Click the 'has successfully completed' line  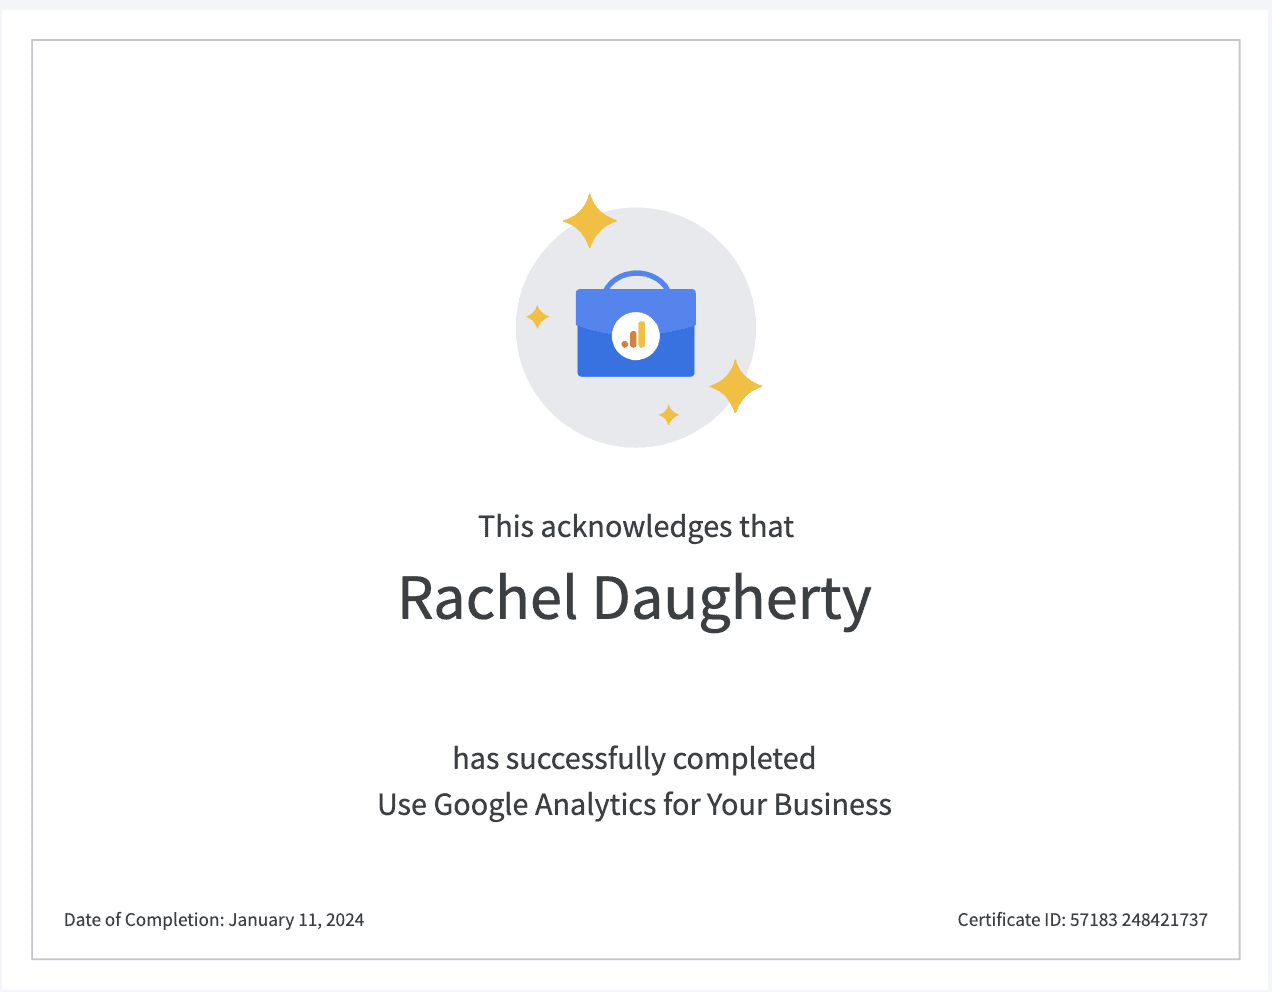coord(634,759)
